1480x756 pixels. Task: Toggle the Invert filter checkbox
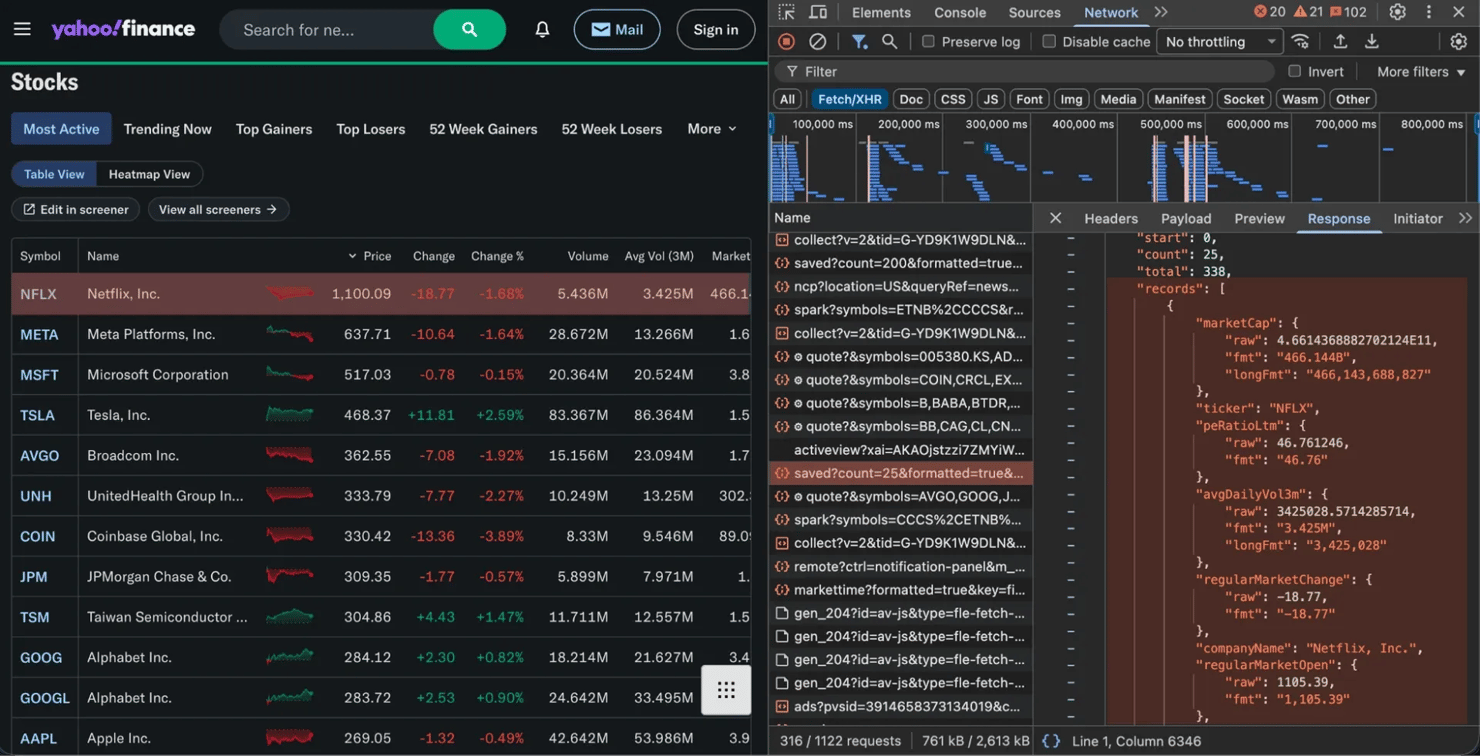1295,72
